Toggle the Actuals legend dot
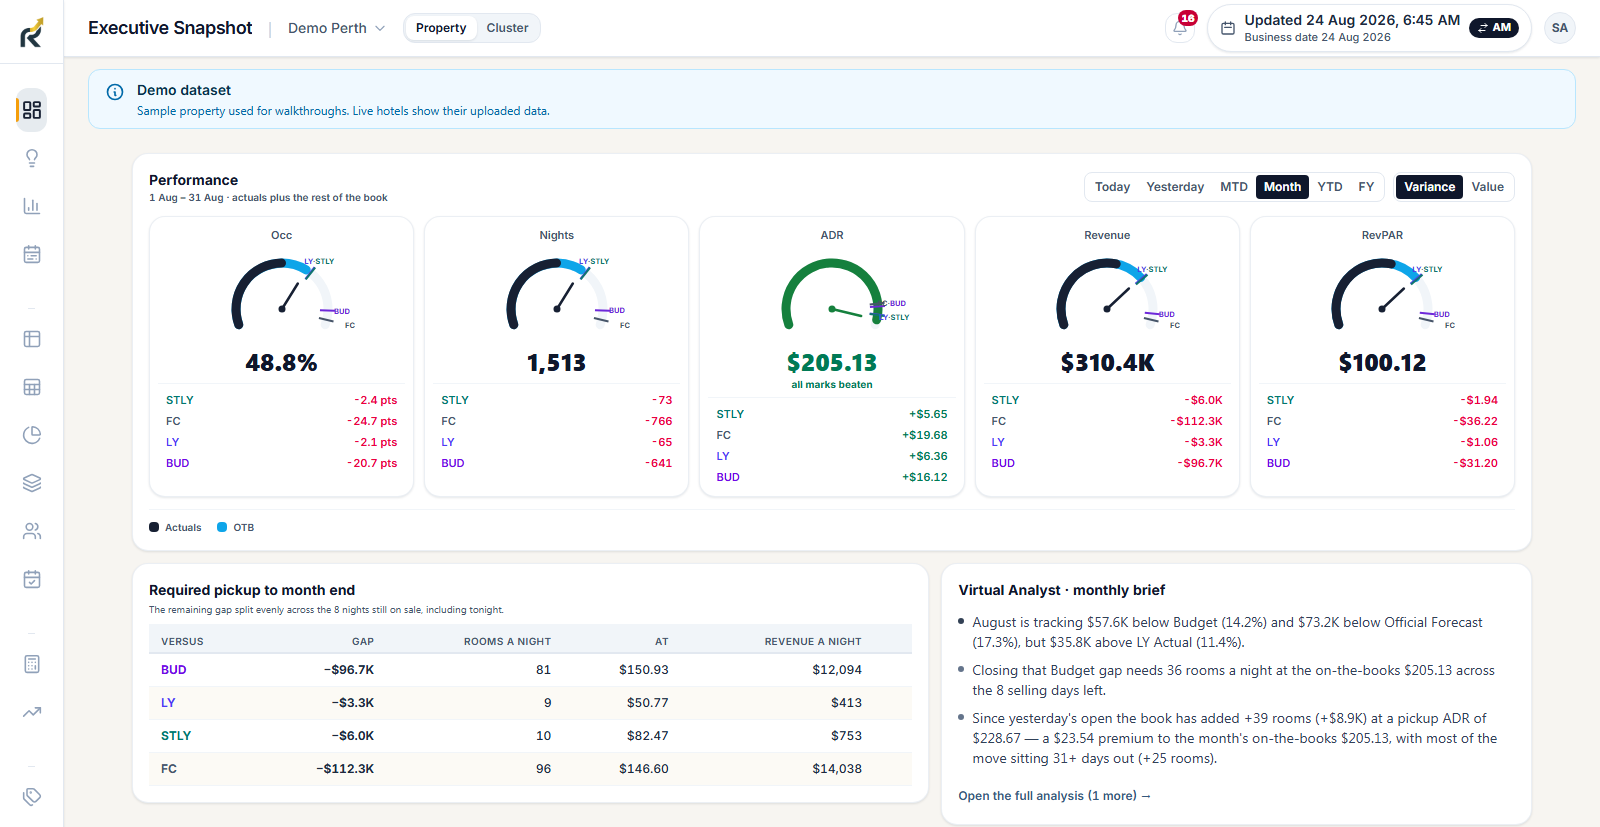Screen dimensions: 1600x827 click(154, 527)
